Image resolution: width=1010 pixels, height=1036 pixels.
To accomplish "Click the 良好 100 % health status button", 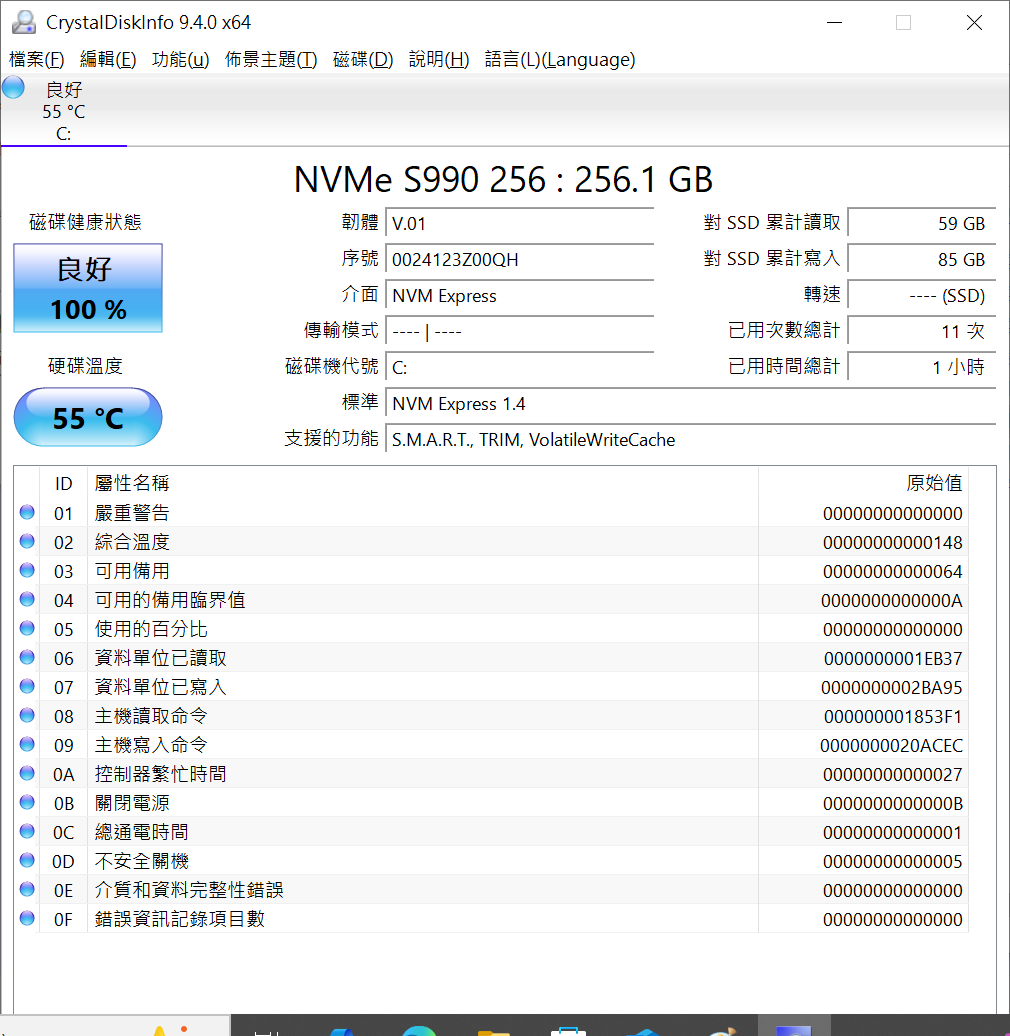I will coord(88,288).
